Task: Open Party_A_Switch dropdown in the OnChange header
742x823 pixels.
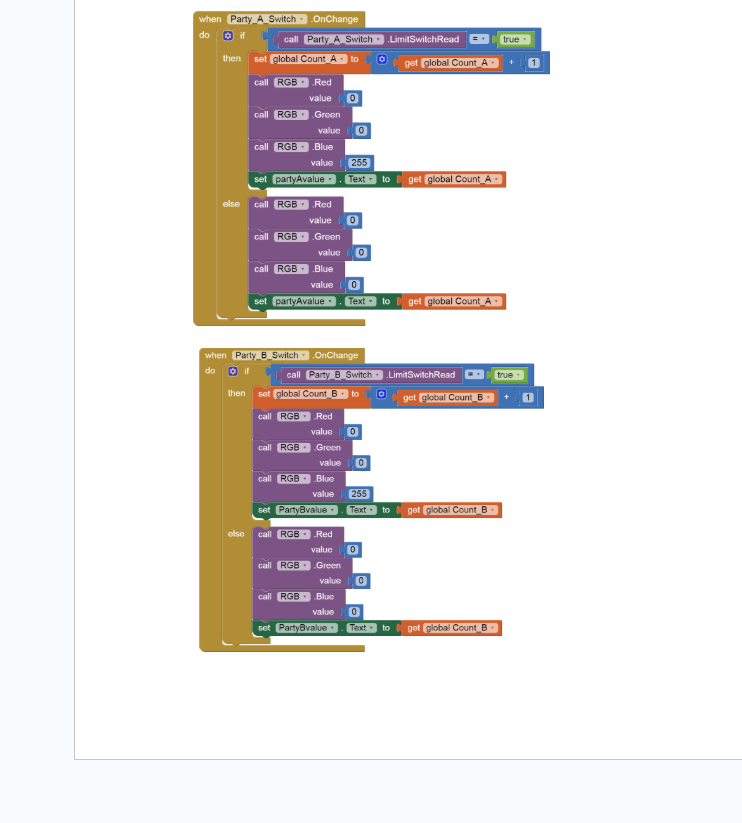Action: (x=267, y=19)
